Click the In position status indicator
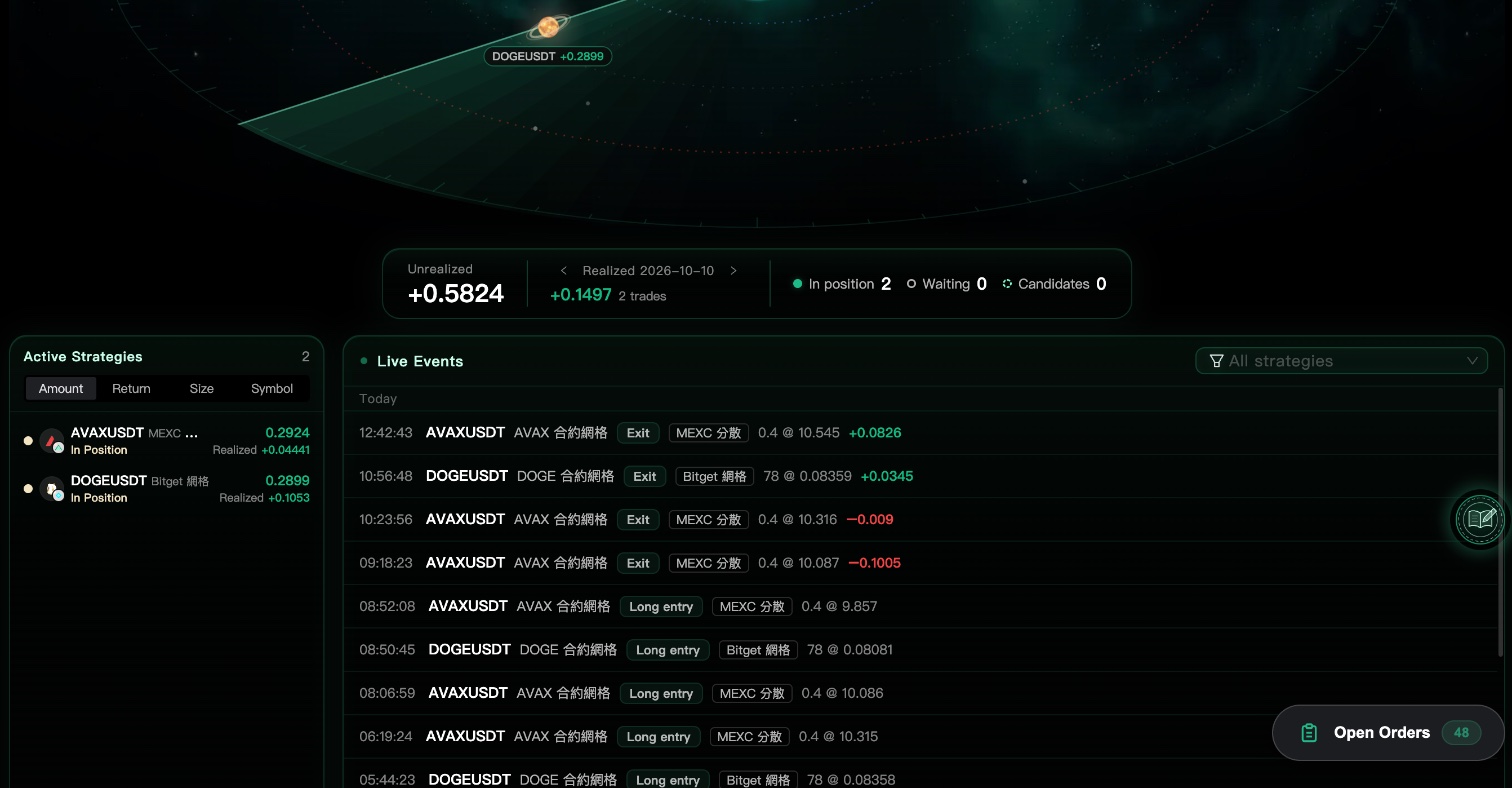This screenshot has height=788, width=1512. click(841, 284)
